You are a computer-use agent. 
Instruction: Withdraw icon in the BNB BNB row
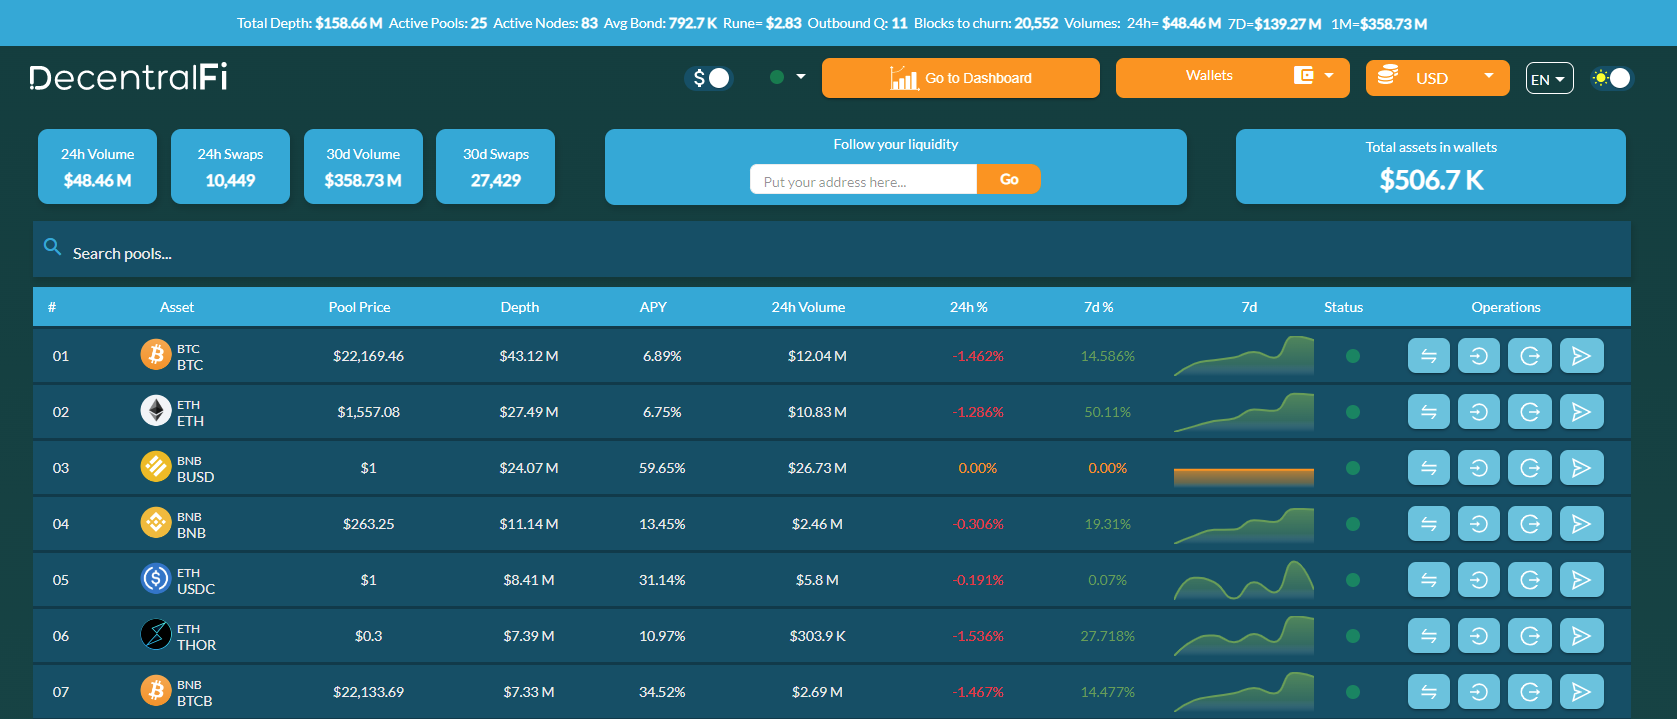(1530, 524)
